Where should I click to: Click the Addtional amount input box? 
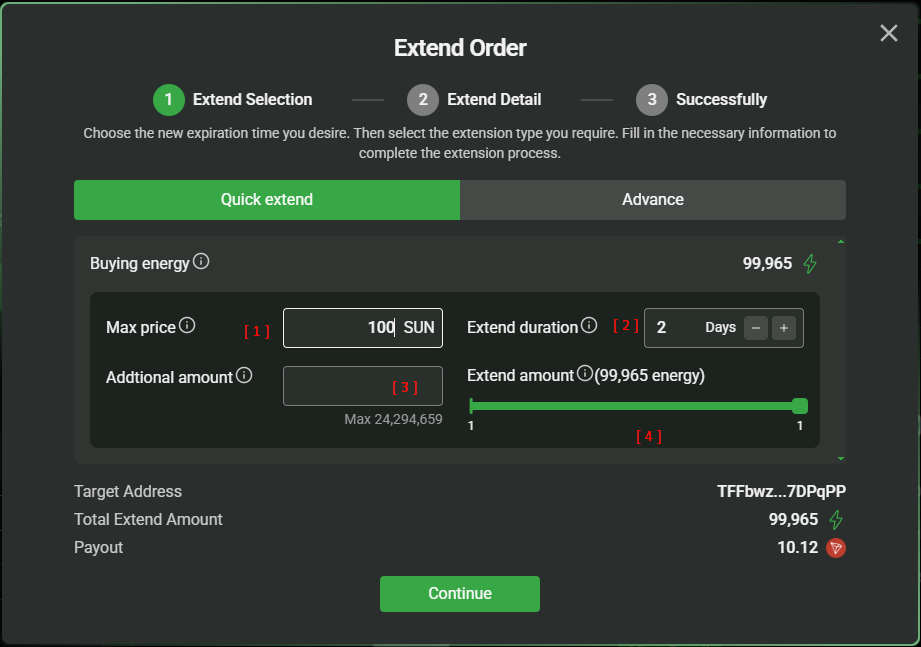[362, 386]
